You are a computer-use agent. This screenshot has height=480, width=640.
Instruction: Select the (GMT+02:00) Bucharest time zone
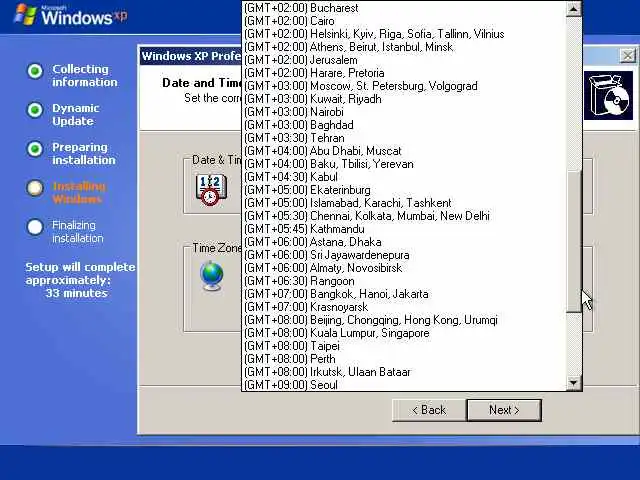[404, 8]
